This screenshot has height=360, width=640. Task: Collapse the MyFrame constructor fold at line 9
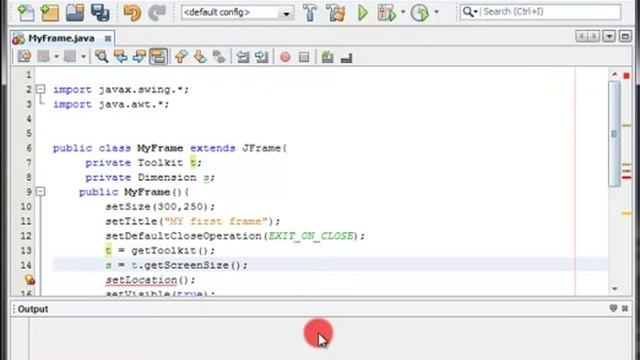[40, 191]
